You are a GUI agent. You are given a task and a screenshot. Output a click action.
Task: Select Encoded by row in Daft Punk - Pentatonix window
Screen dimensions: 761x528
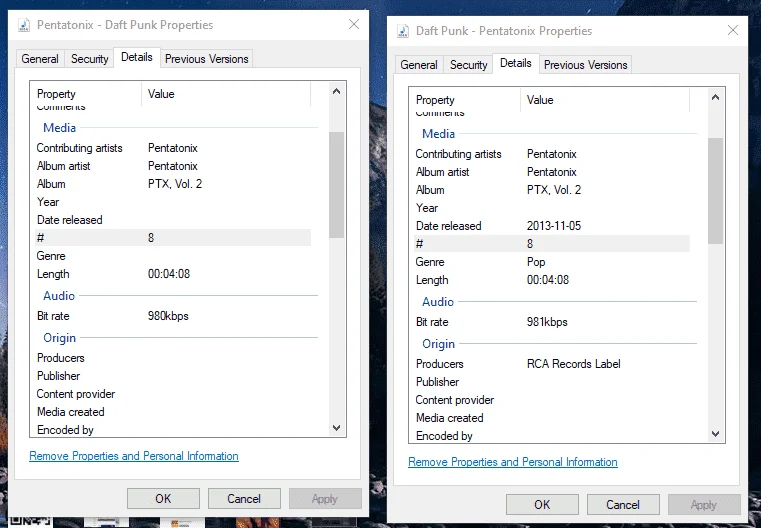point(552,435)
